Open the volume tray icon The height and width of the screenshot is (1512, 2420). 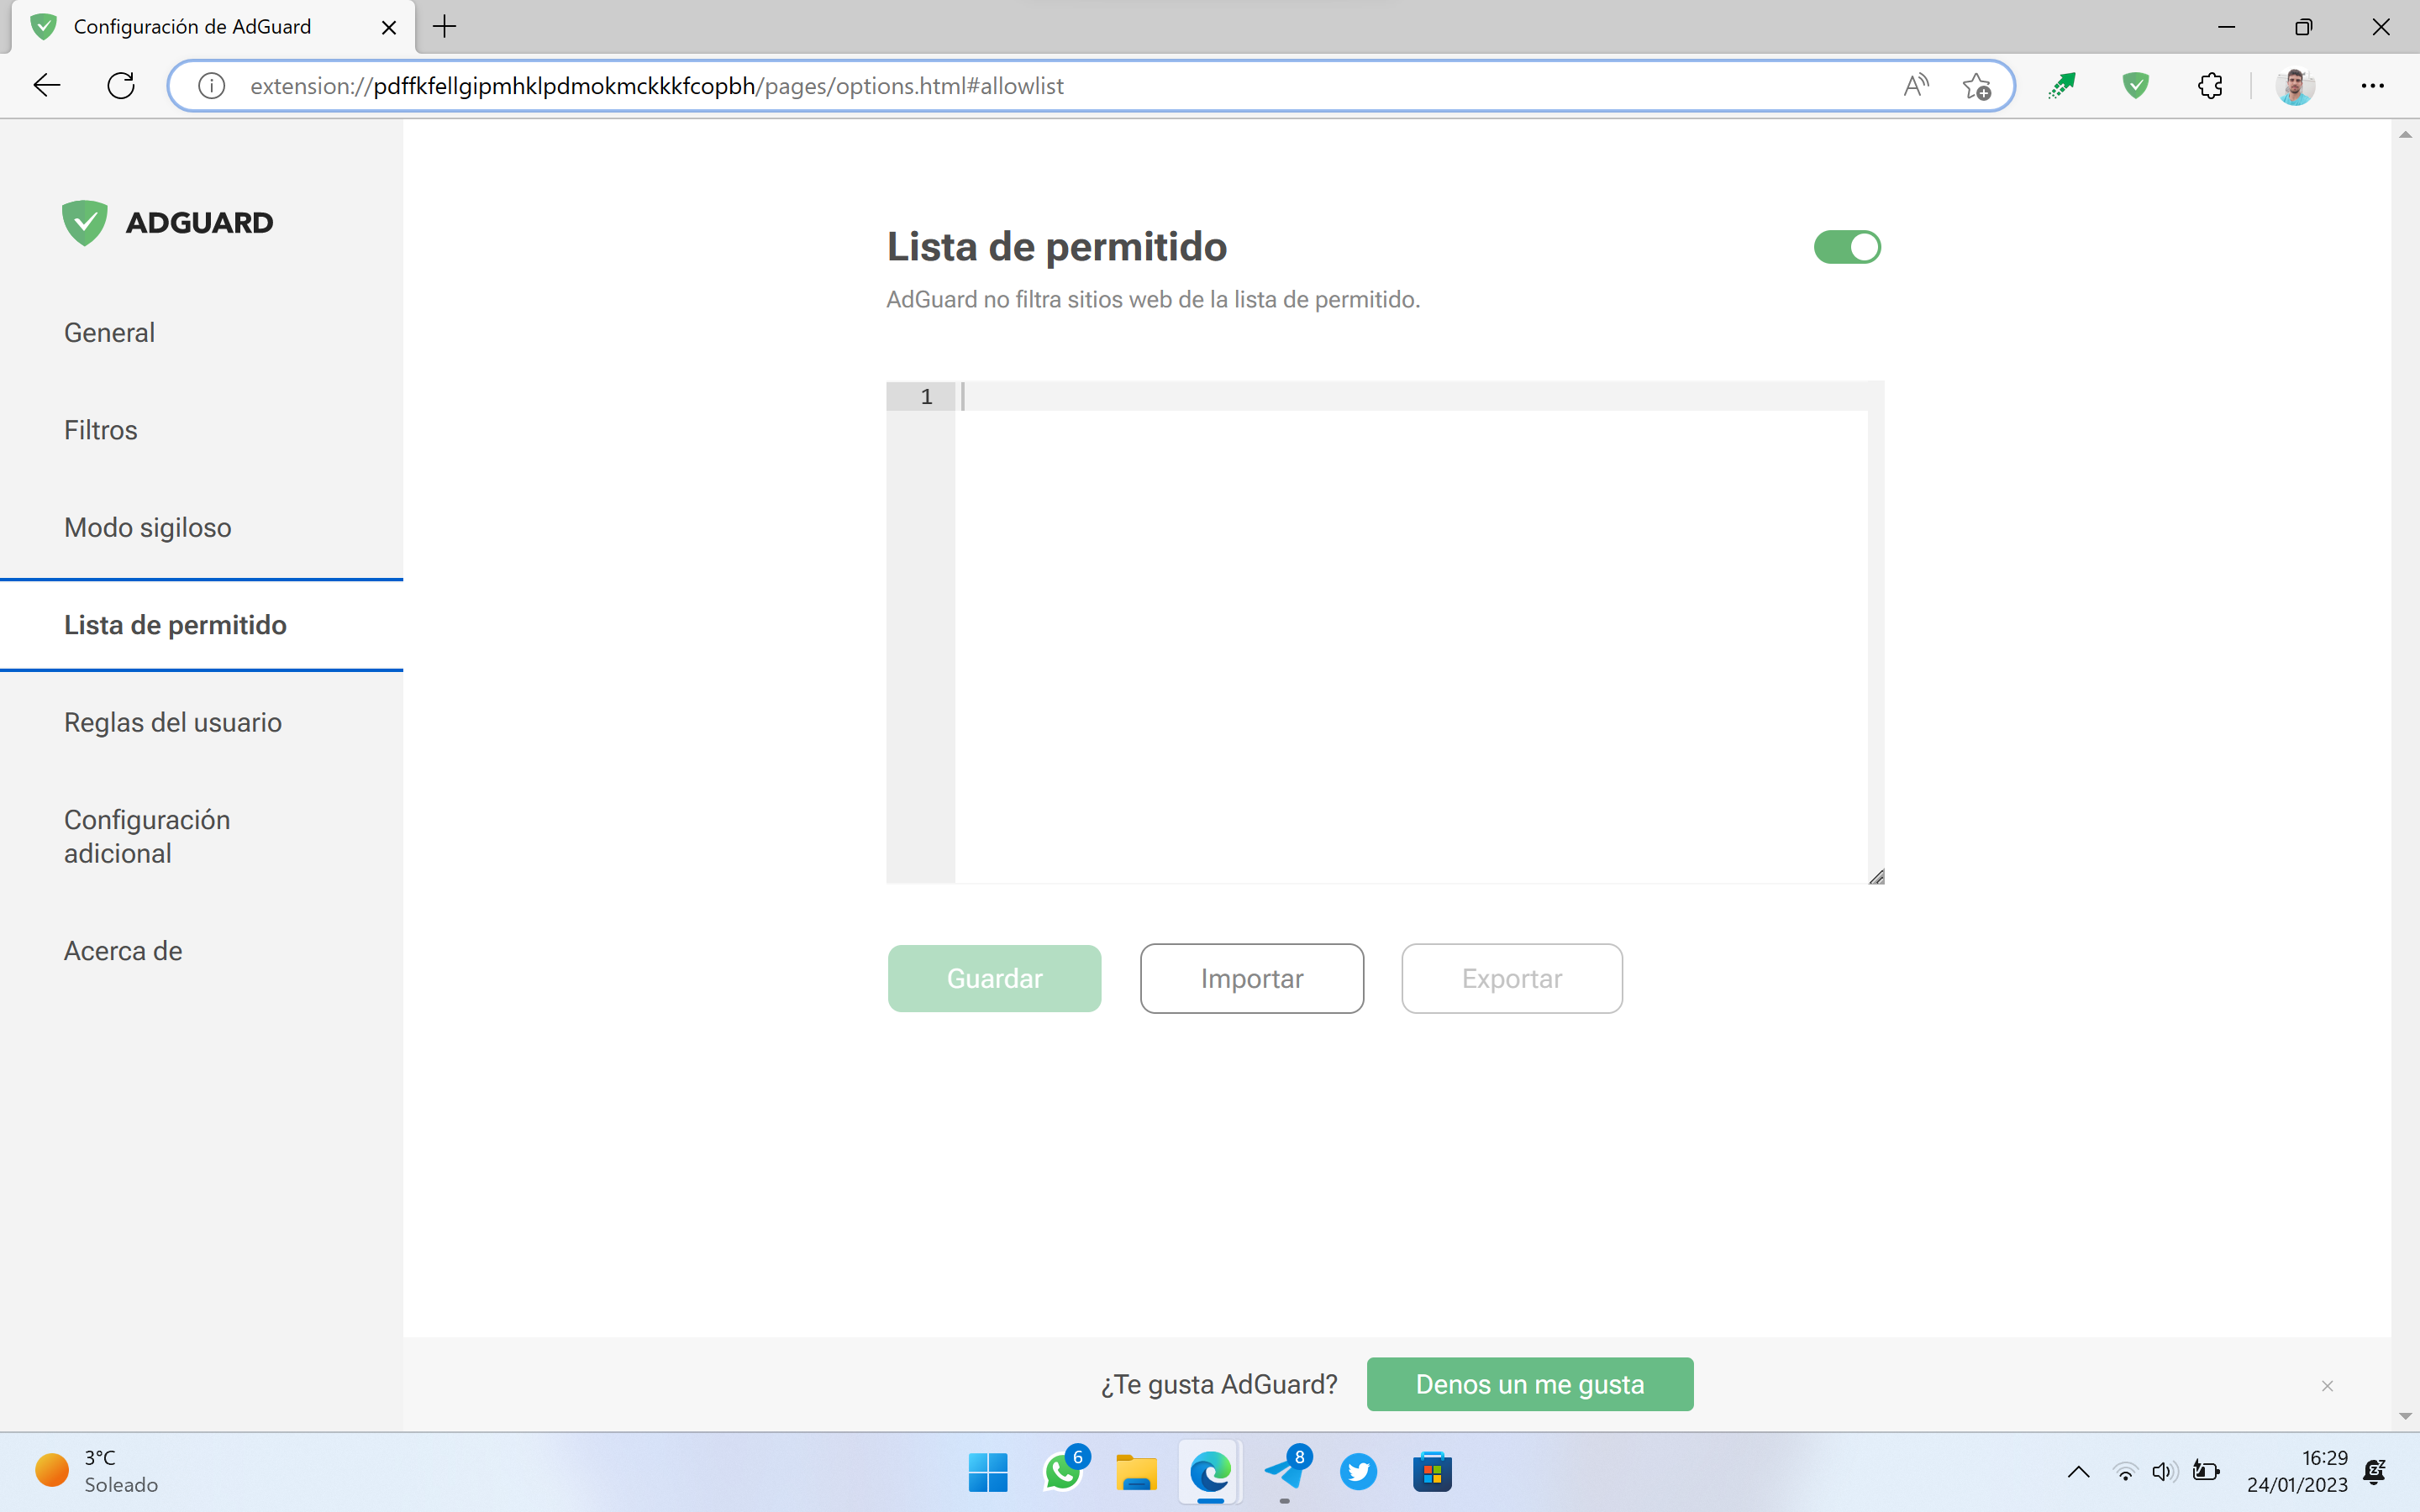pyautogui.click(x=2164, y=1471)
